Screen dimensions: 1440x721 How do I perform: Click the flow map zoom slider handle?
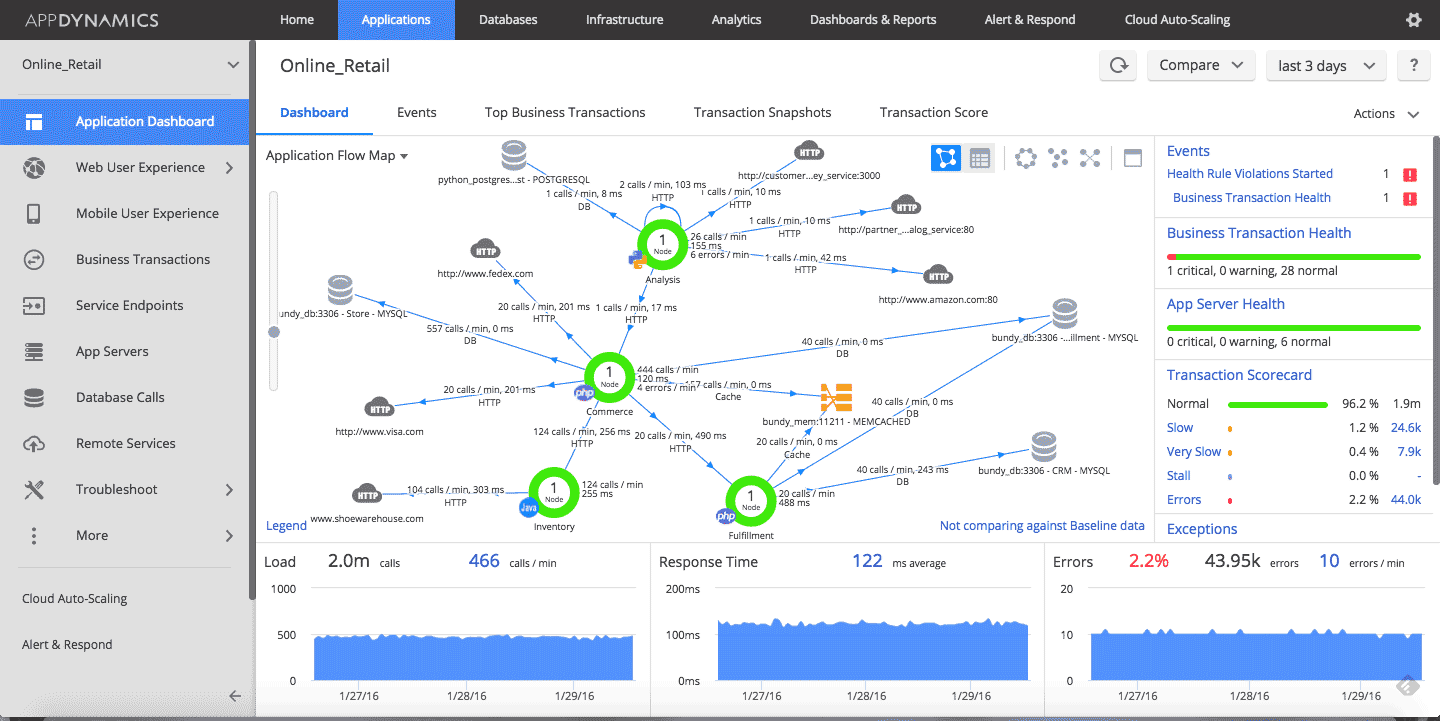point(273,332)
